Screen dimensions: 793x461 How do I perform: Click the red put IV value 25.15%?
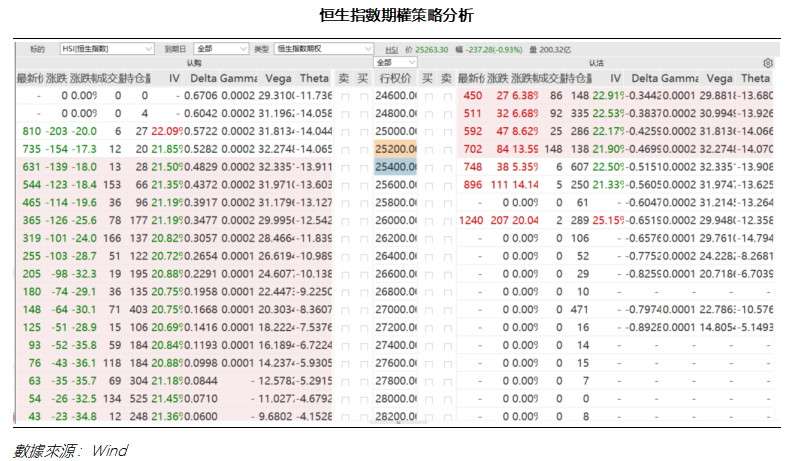pyautogui.click(x=608, y=220)
